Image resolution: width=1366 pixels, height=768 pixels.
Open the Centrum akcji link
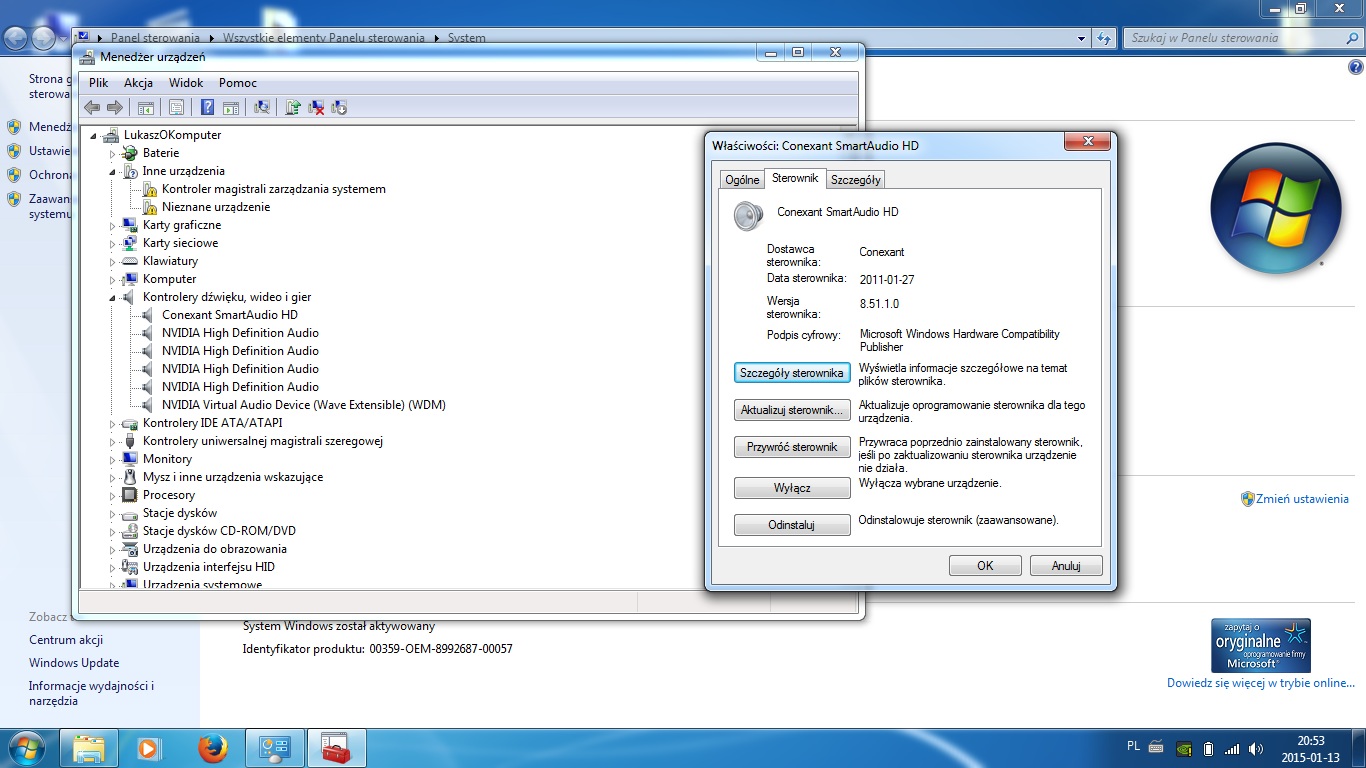(66, 640)
